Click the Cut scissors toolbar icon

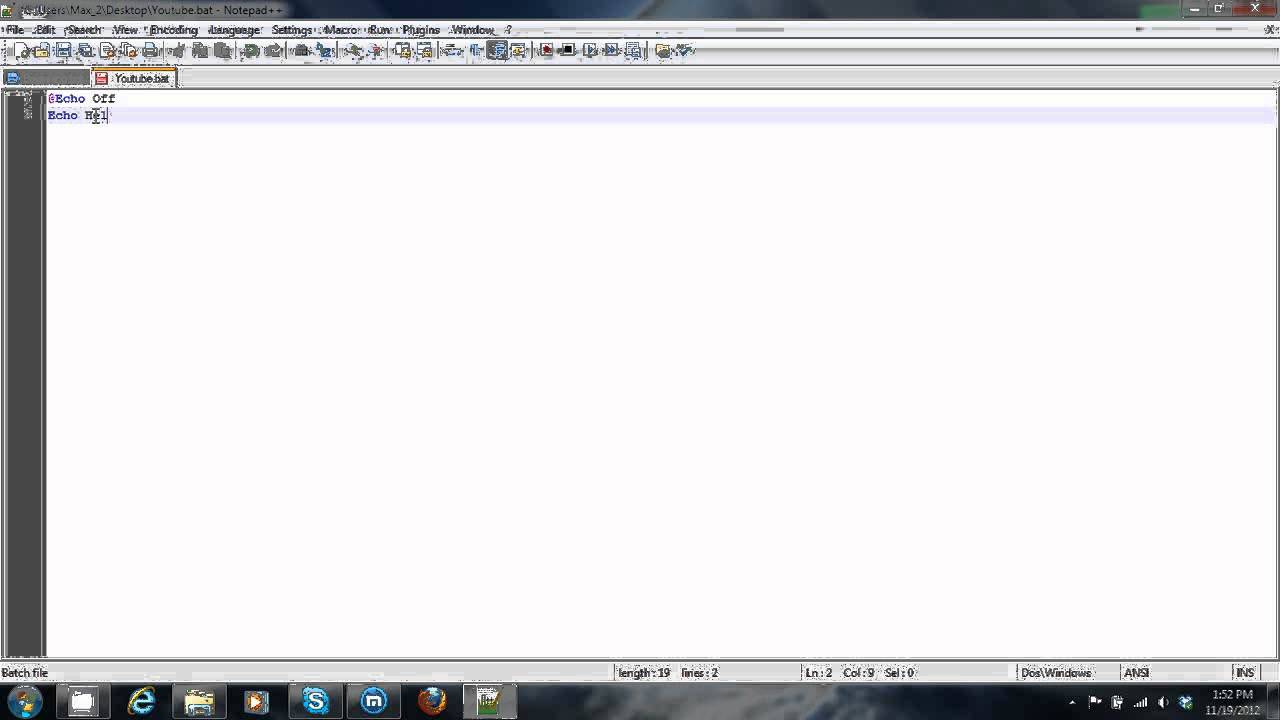click(178, 50)
